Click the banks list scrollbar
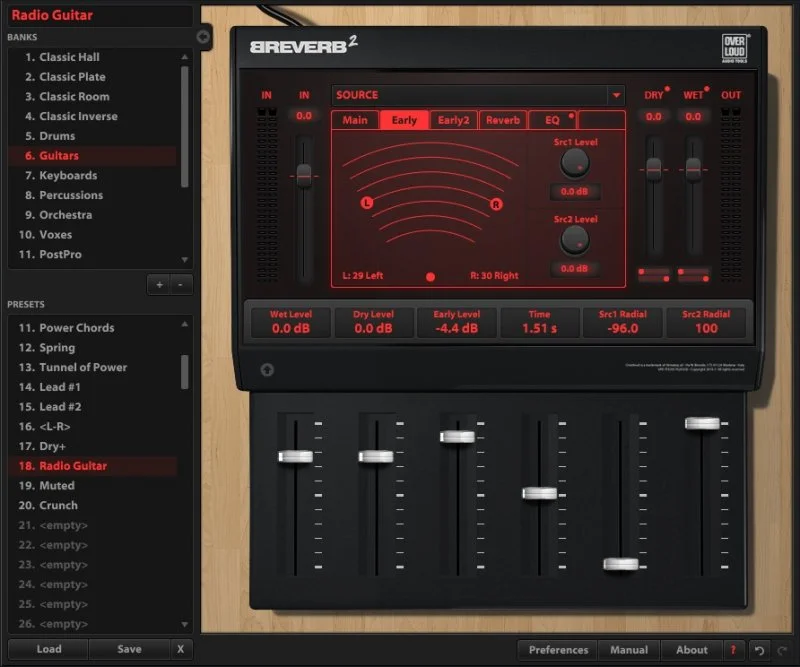 tap(185, 127)
